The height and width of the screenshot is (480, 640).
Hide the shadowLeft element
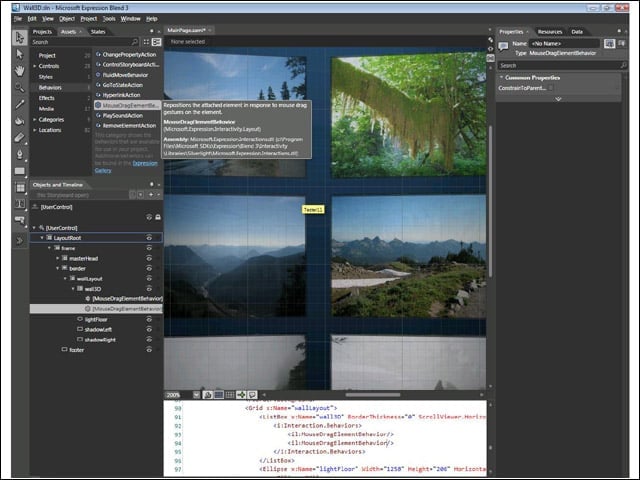point(149,329)
